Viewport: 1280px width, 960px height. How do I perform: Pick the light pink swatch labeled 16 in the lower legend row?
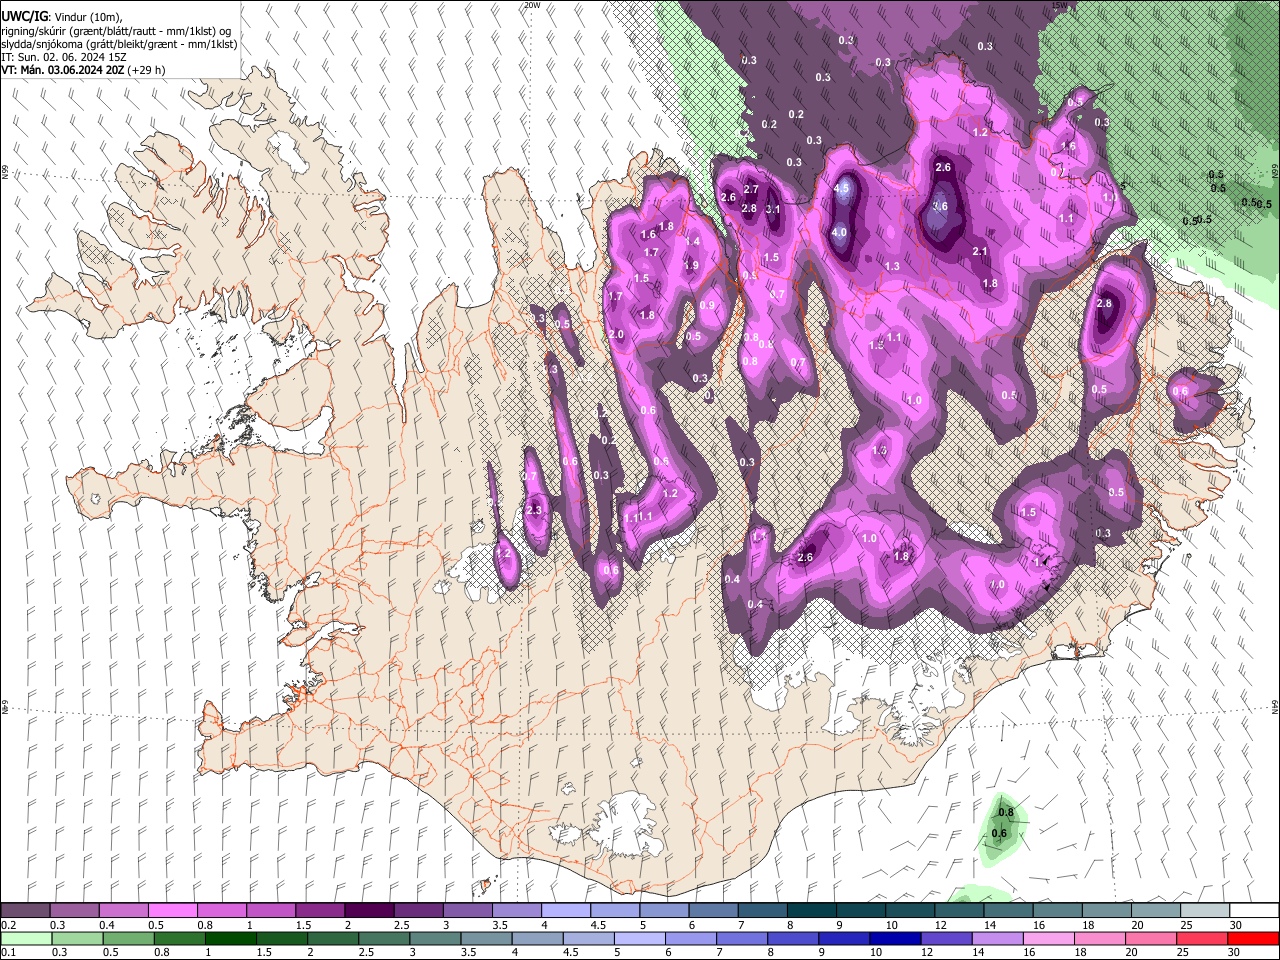coord(1049,938)
